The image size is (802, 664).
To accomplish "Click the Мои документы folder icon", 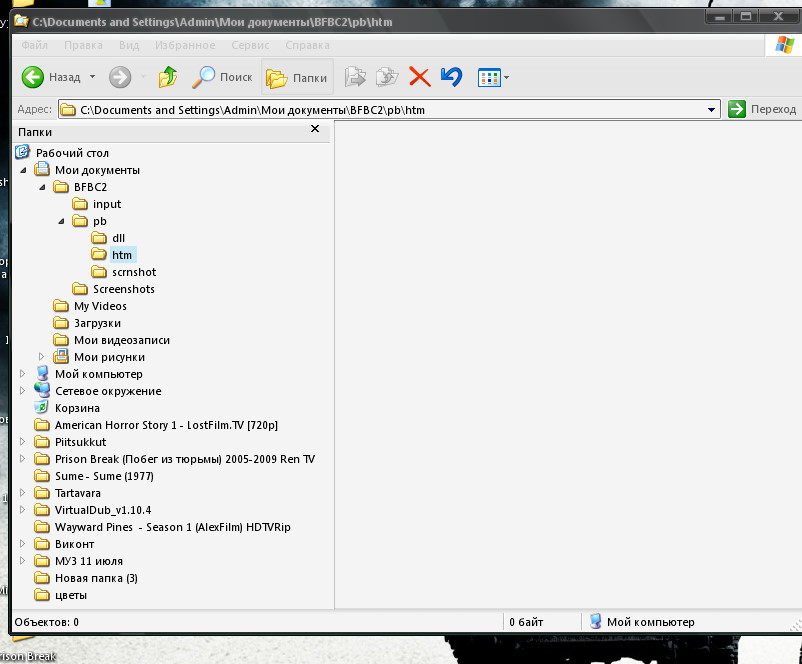I will coord(41,169).
